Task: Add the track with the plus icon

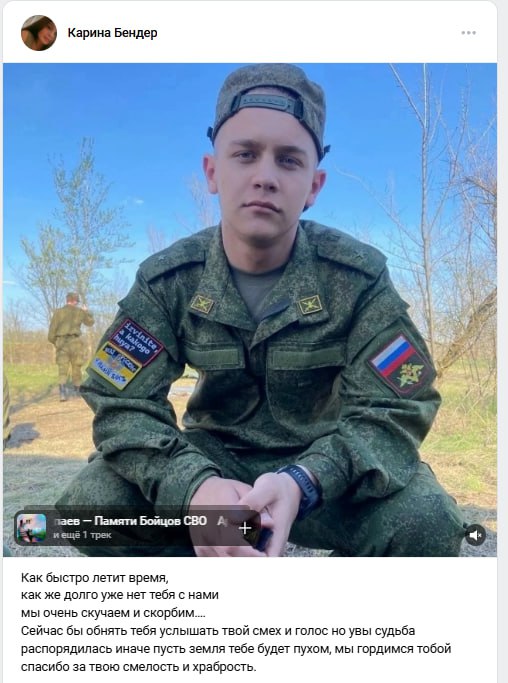Action: click(245, 528)
